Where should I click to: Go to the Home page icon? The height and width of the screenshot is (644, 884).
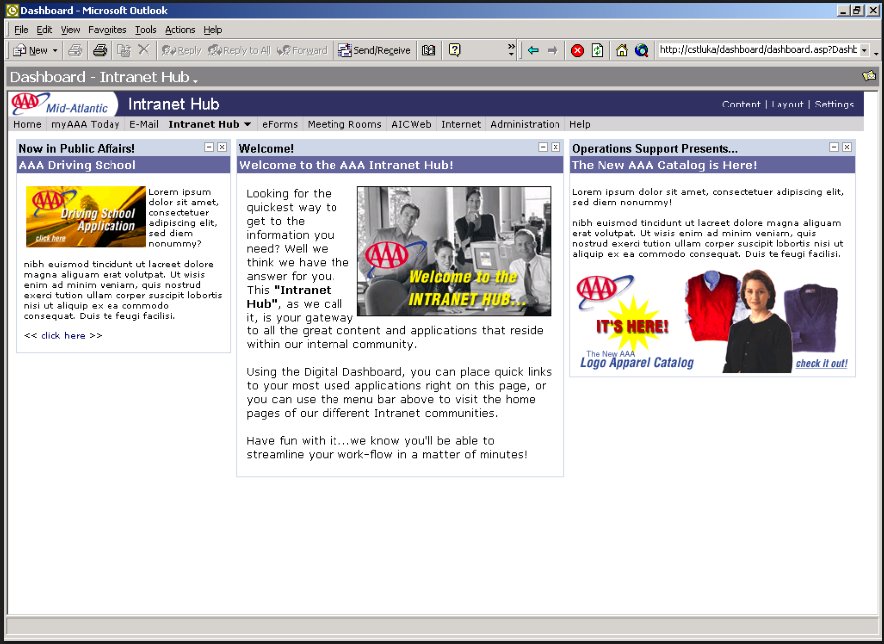pos(621,50)
